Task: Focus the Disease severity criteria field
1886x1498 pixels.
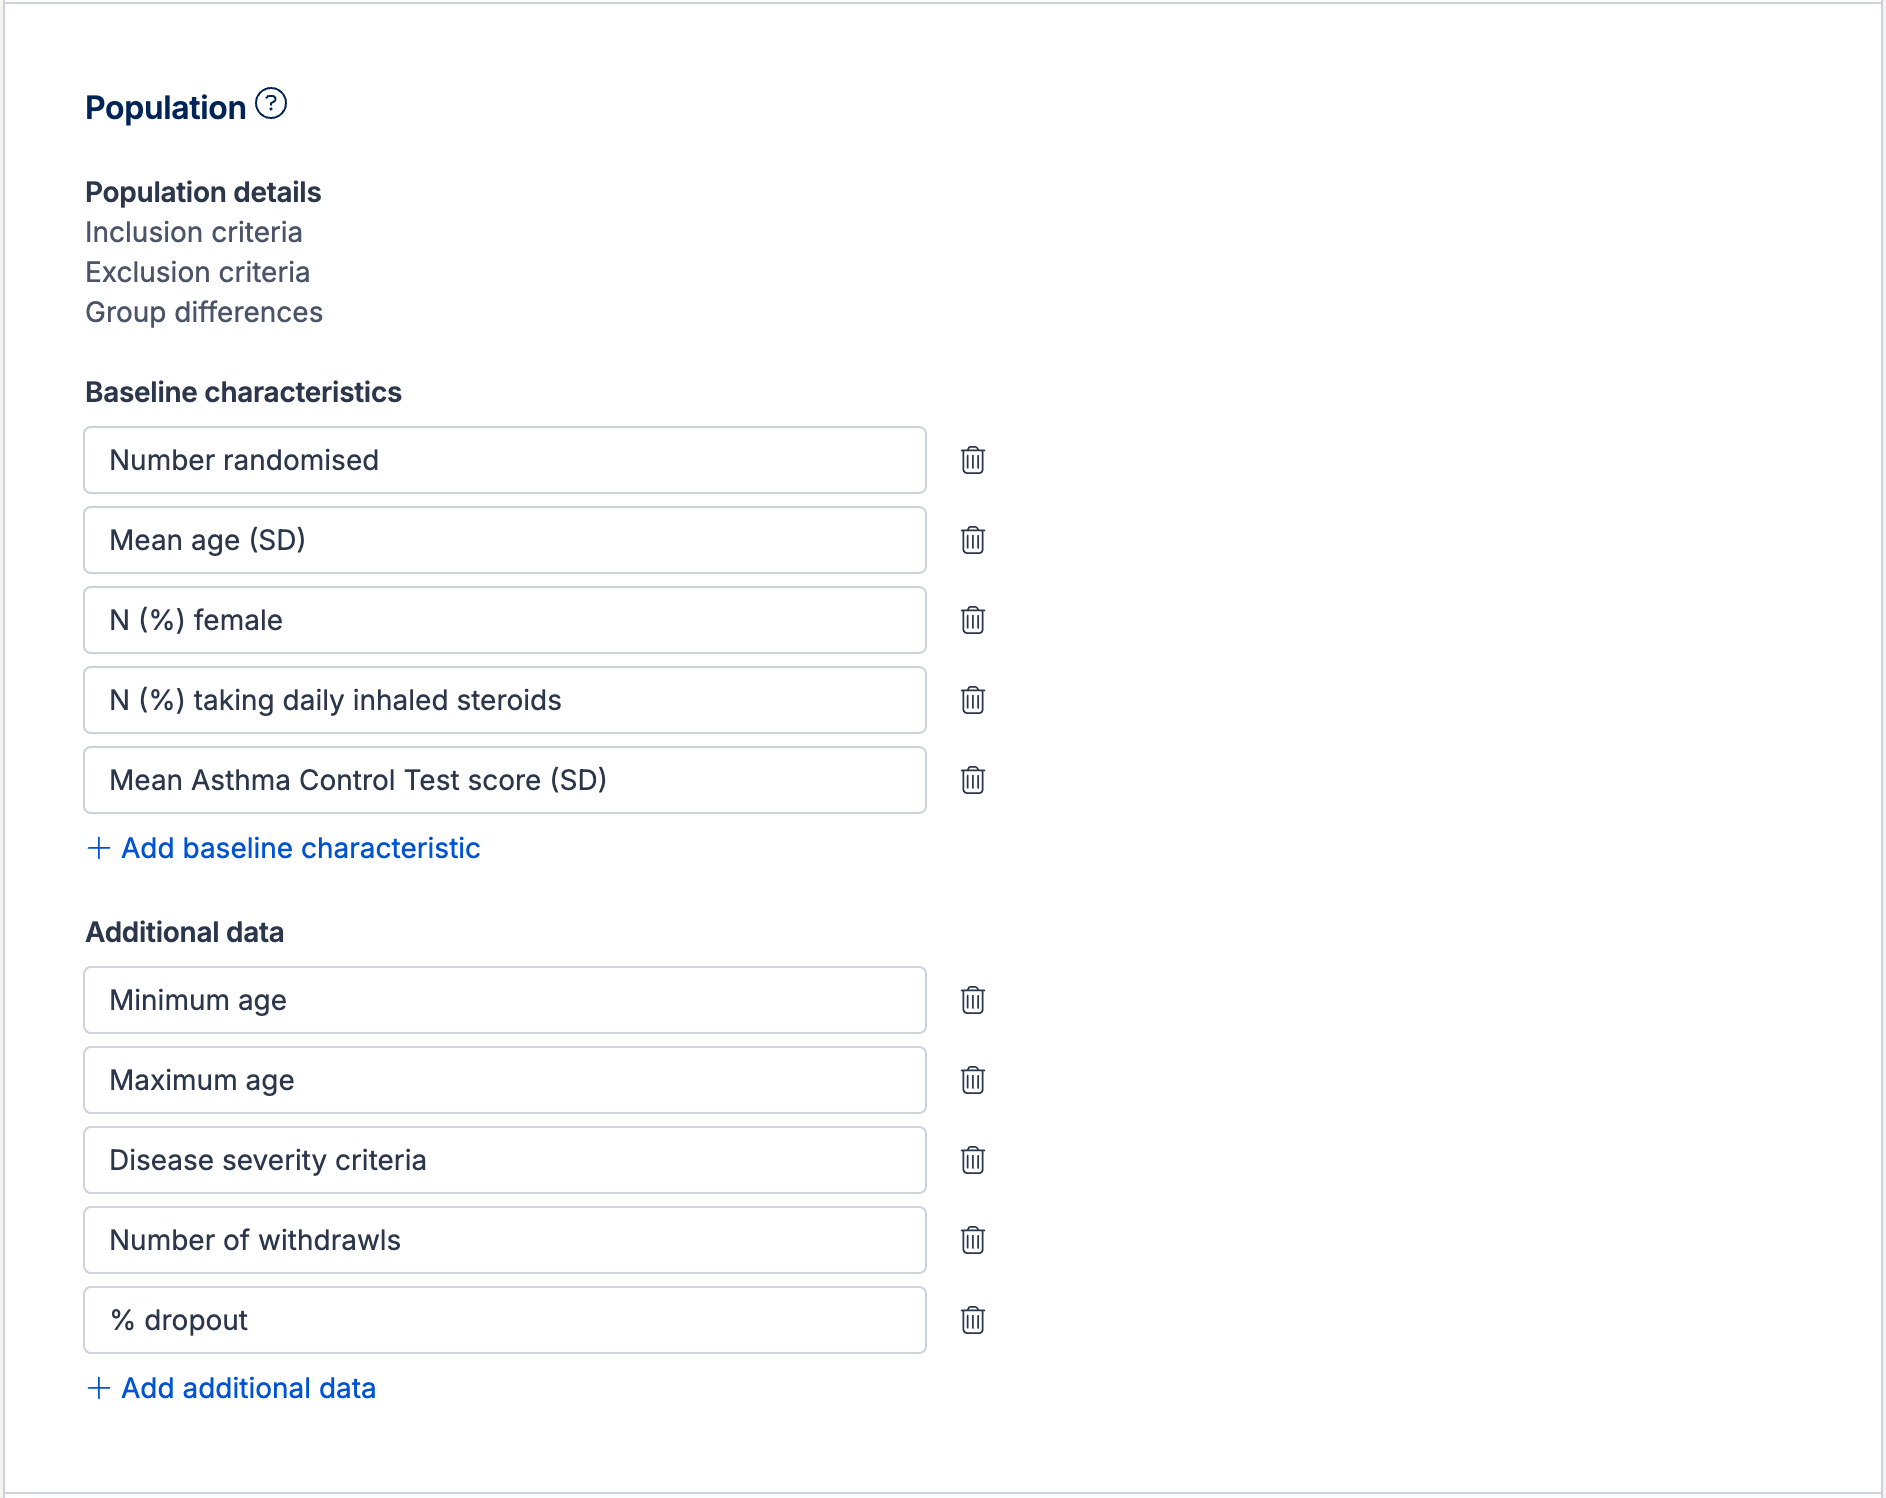Action: pos(505,1160)
